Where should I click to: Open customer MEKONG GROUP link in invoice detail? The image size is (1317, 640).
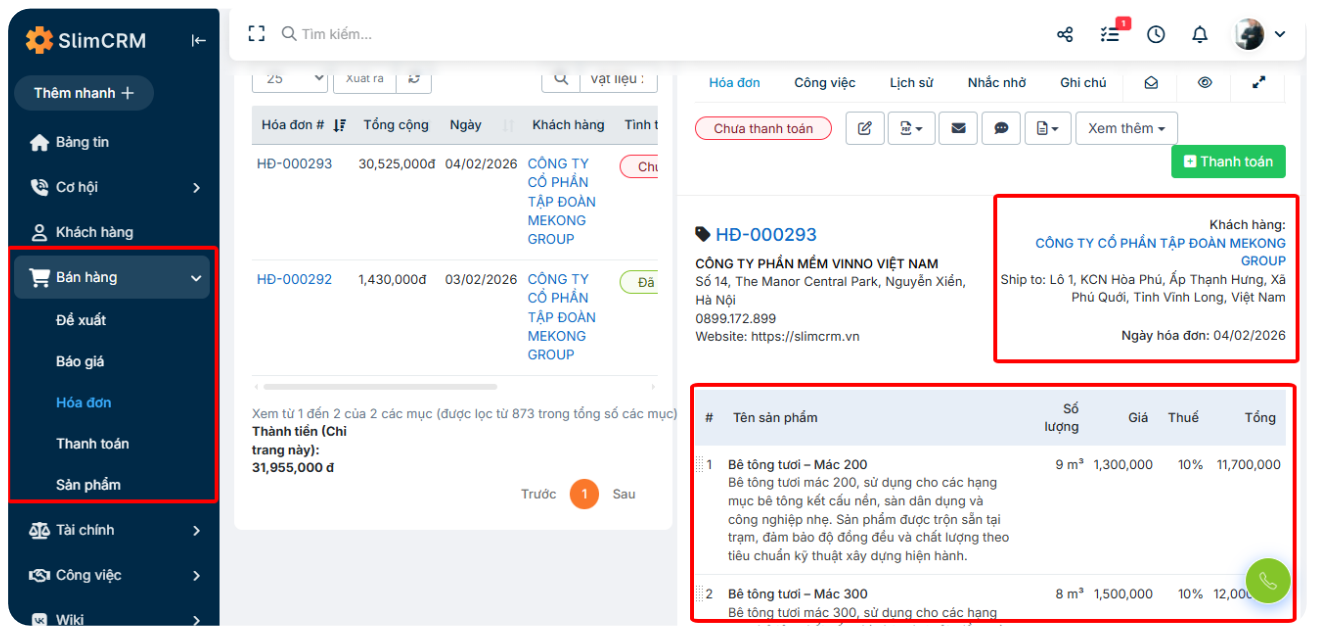tap(1160, 252)
